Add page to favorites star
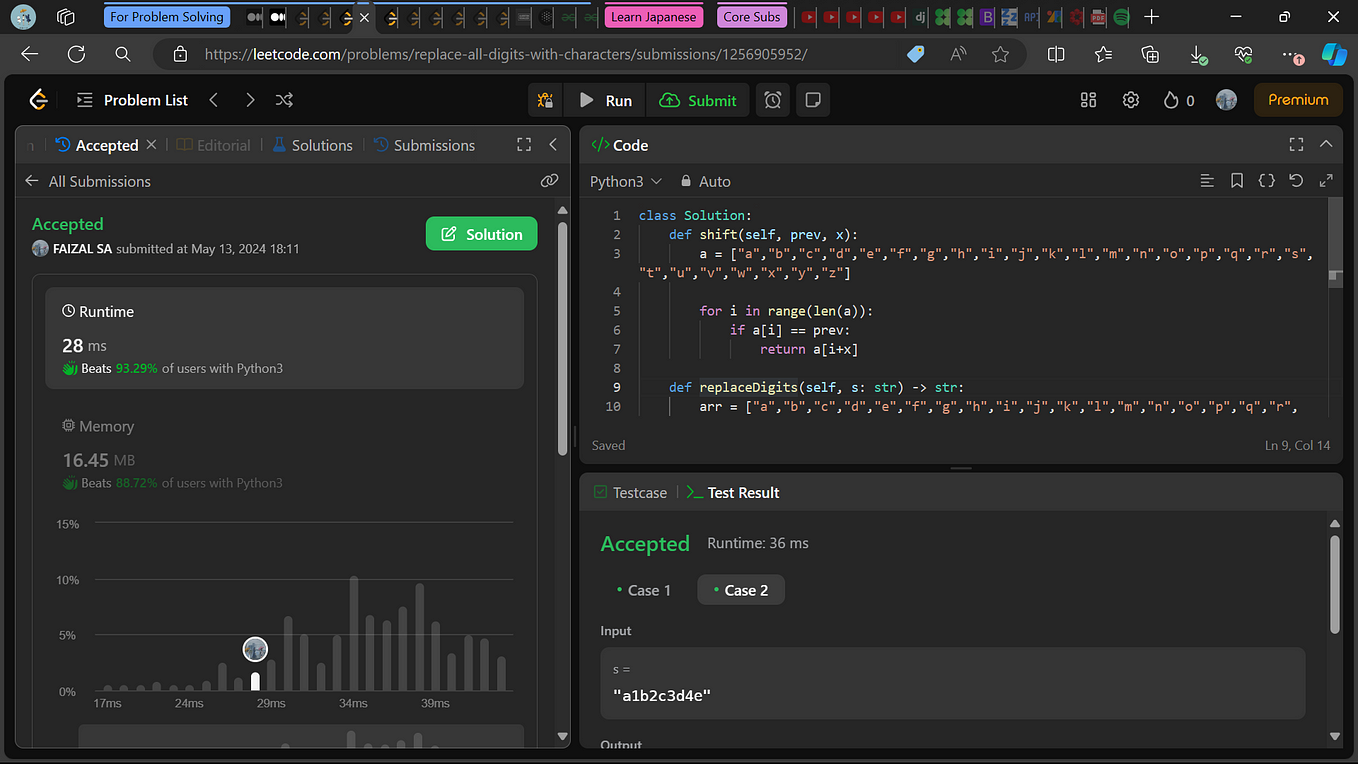 pyautogui.click(x=1000, y=54)
